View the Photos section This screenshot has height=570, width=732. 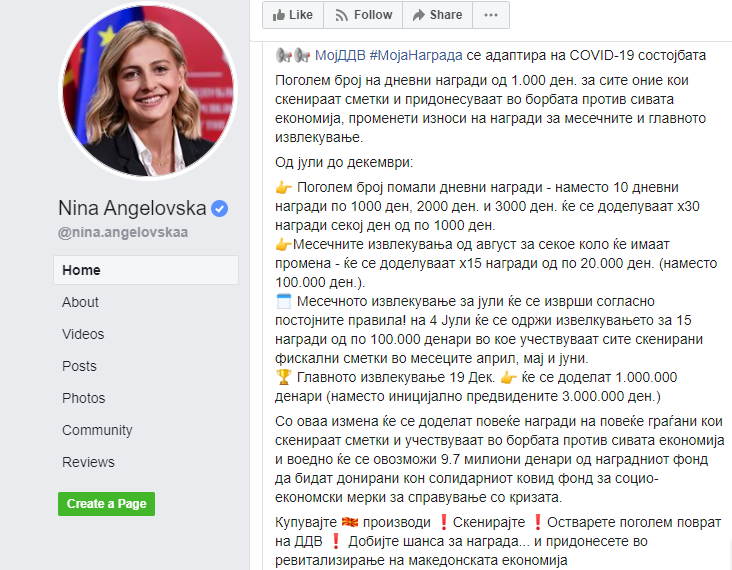pyautogui.click(x=84, y=398)
